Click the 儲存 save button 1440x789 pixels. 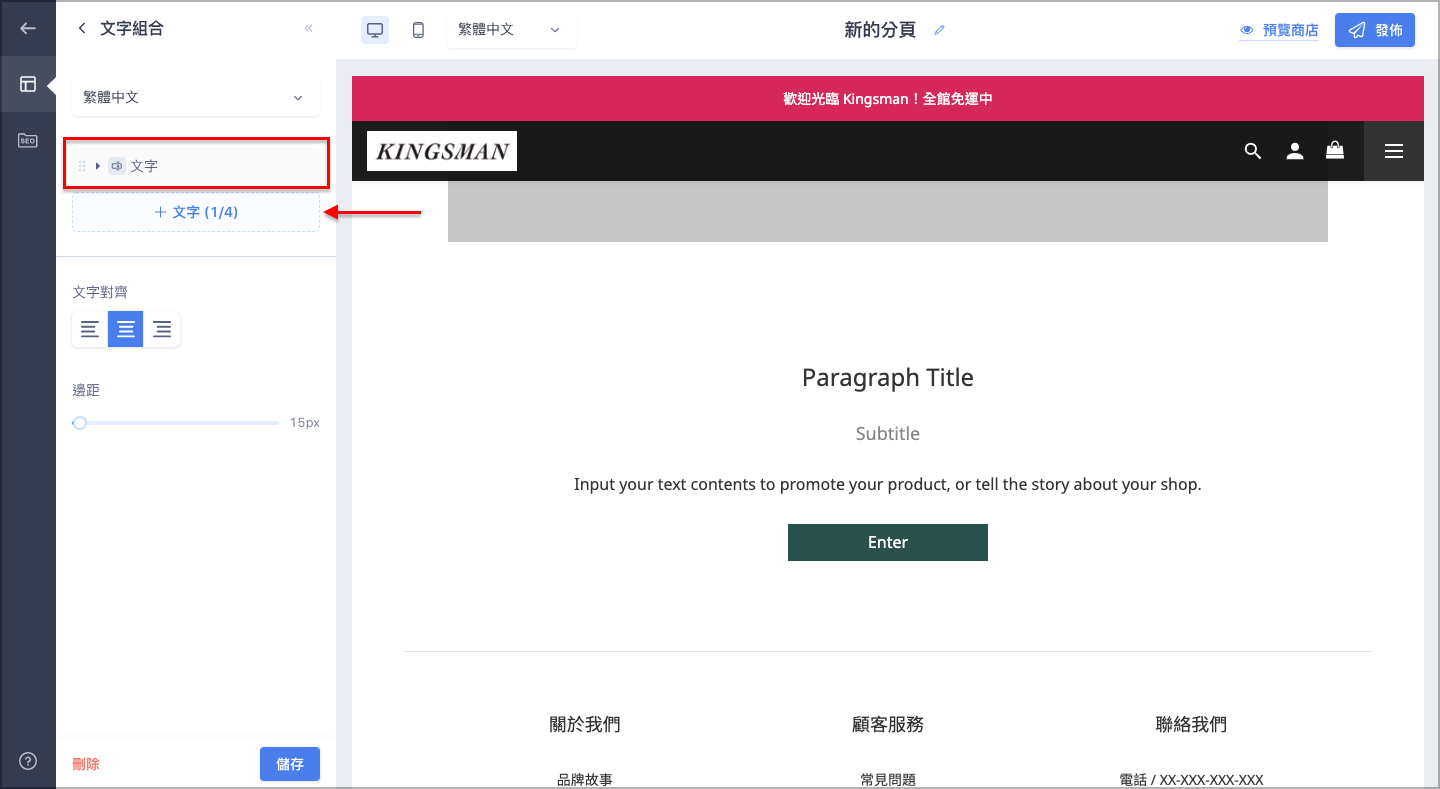[290, 764]
